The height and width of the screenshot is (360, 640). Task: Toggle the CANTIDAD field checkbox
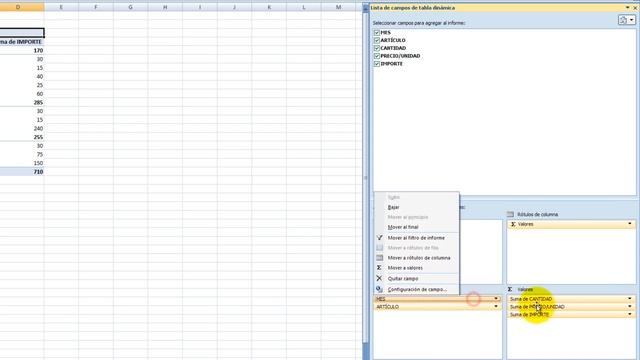[377, 48]
